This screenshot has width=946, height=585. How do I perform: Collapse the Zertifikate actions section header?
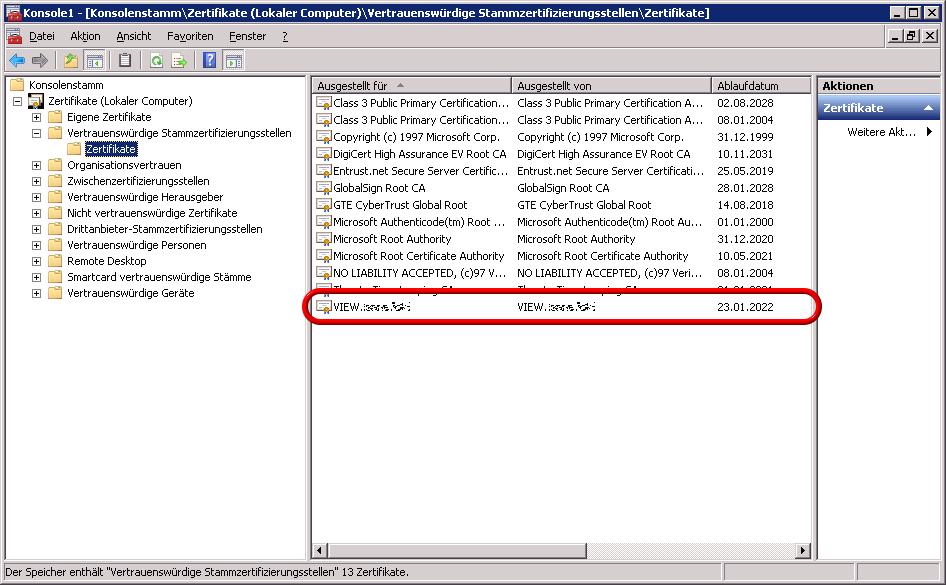pos(928,108)
